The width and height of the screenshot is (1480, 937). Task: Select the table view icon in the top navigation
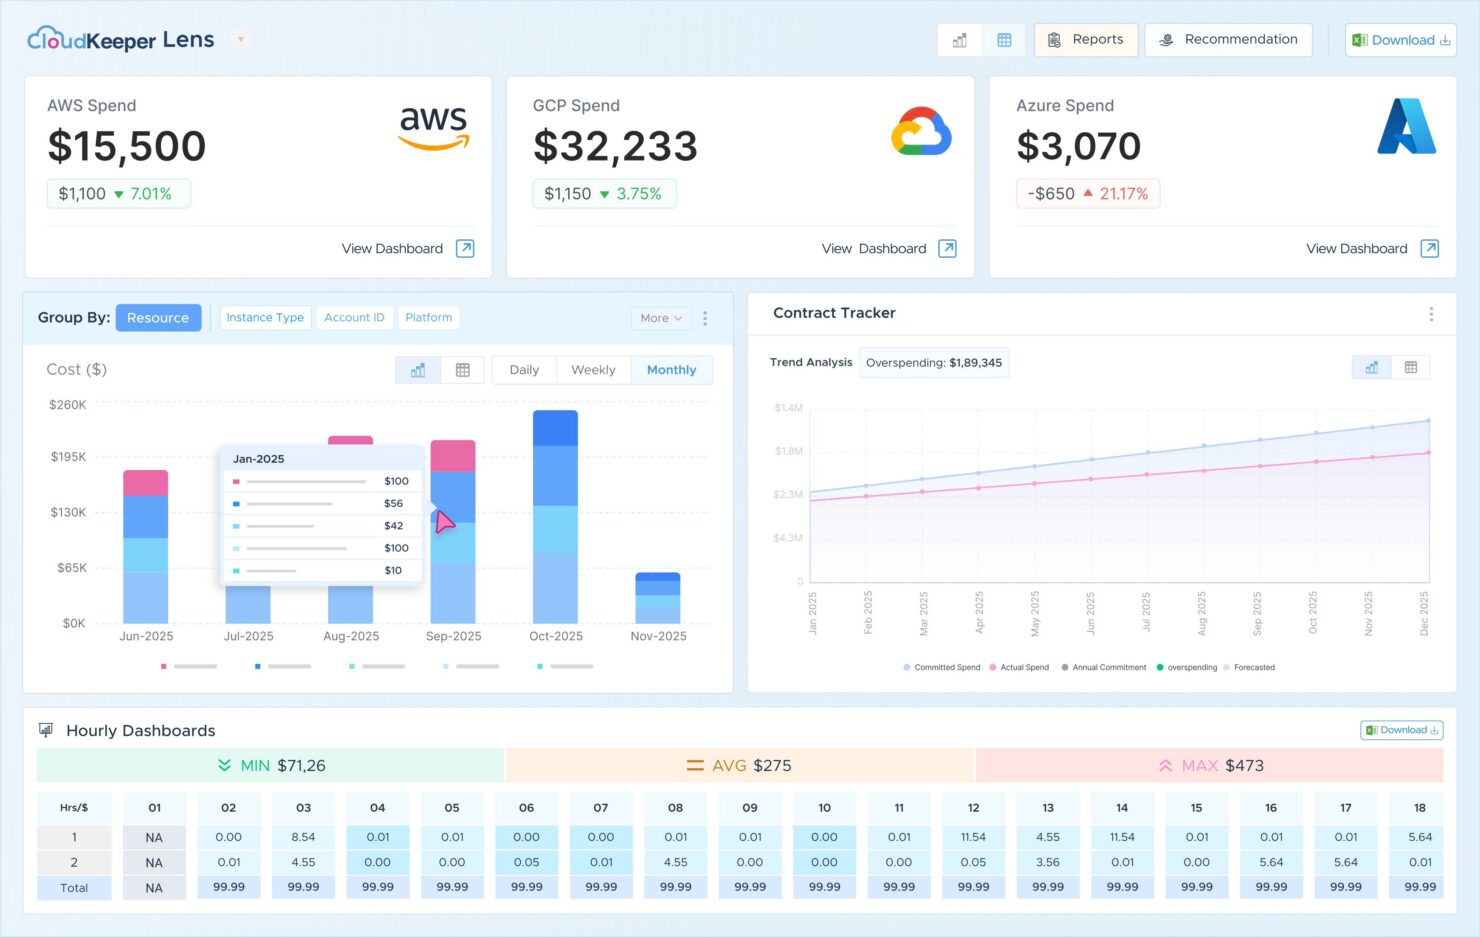click(x=1004, y=40)
